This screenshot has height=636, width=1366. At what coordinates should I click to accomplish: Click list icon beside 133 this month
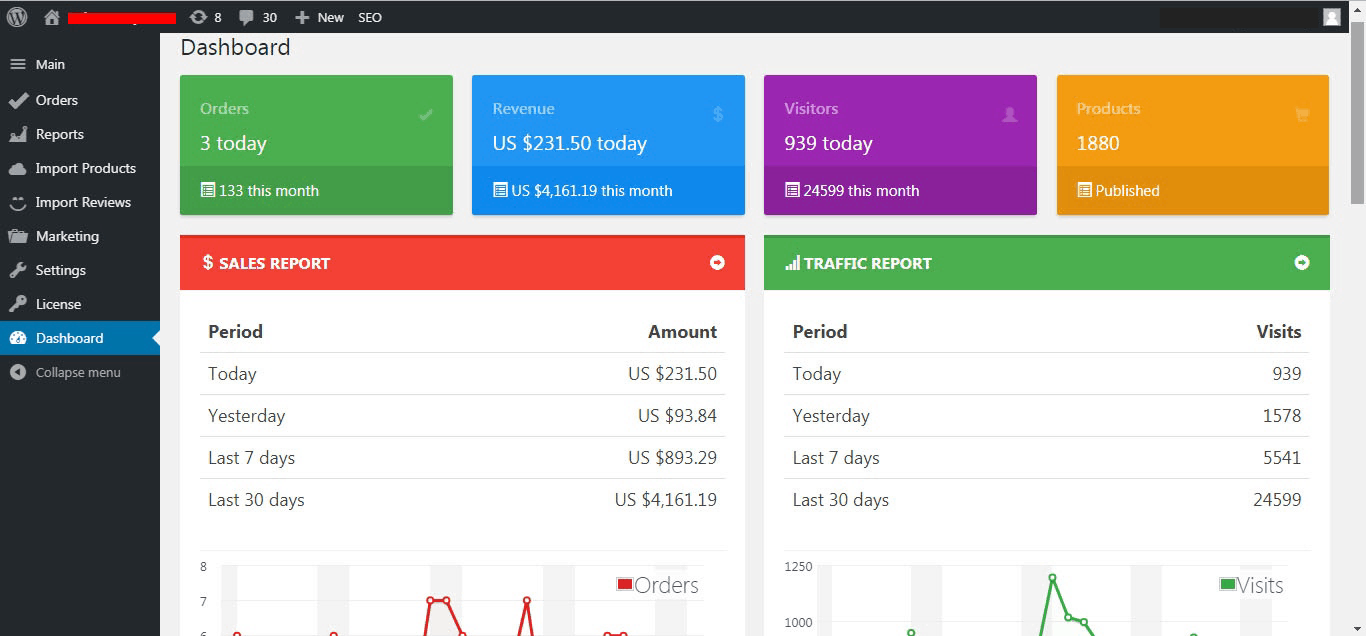pos(208,190)
